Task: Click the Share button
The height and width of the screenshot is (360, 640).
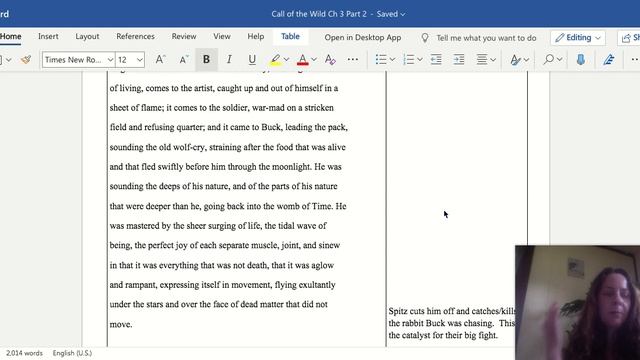Action: click(x=629, y=38)
